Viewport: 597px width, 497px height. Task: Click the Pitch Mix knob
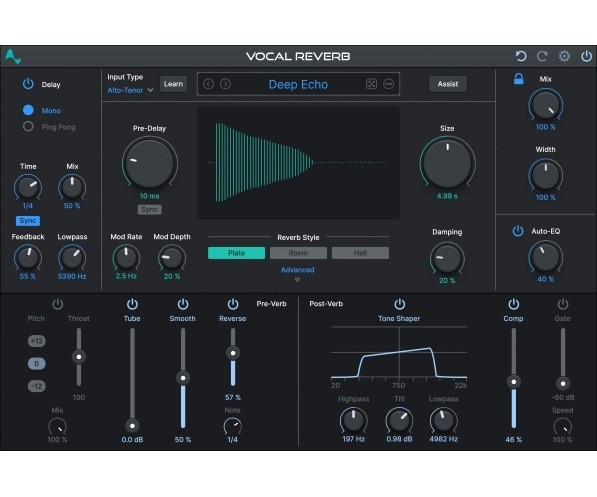click(57, 427)
